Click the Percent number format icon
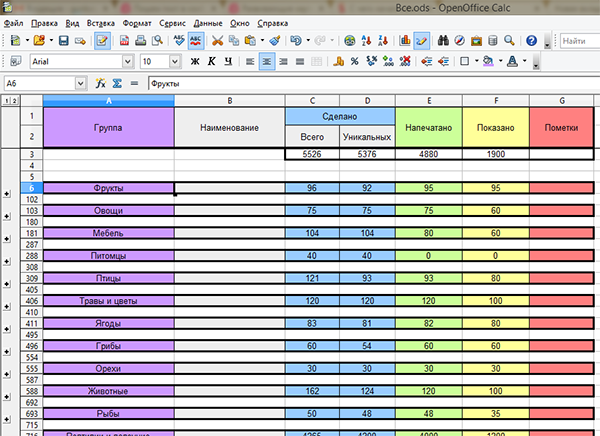 (354, 62)
